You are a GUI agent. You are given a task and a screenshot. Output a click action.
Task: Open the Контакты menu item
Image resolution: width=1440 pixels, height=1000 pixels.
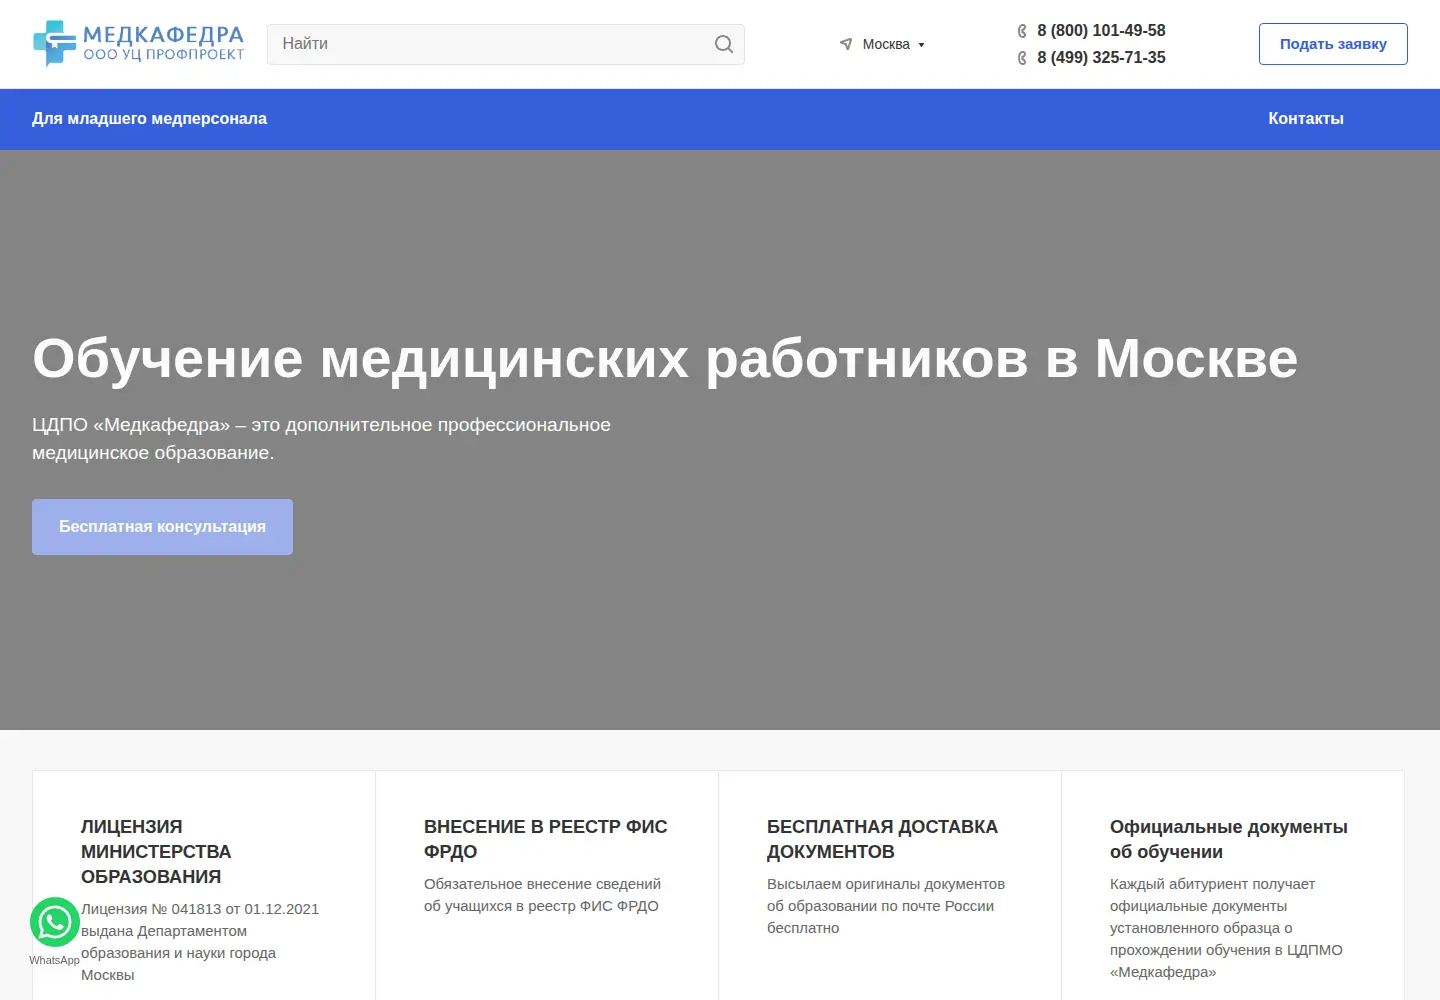click(1306, 119)
